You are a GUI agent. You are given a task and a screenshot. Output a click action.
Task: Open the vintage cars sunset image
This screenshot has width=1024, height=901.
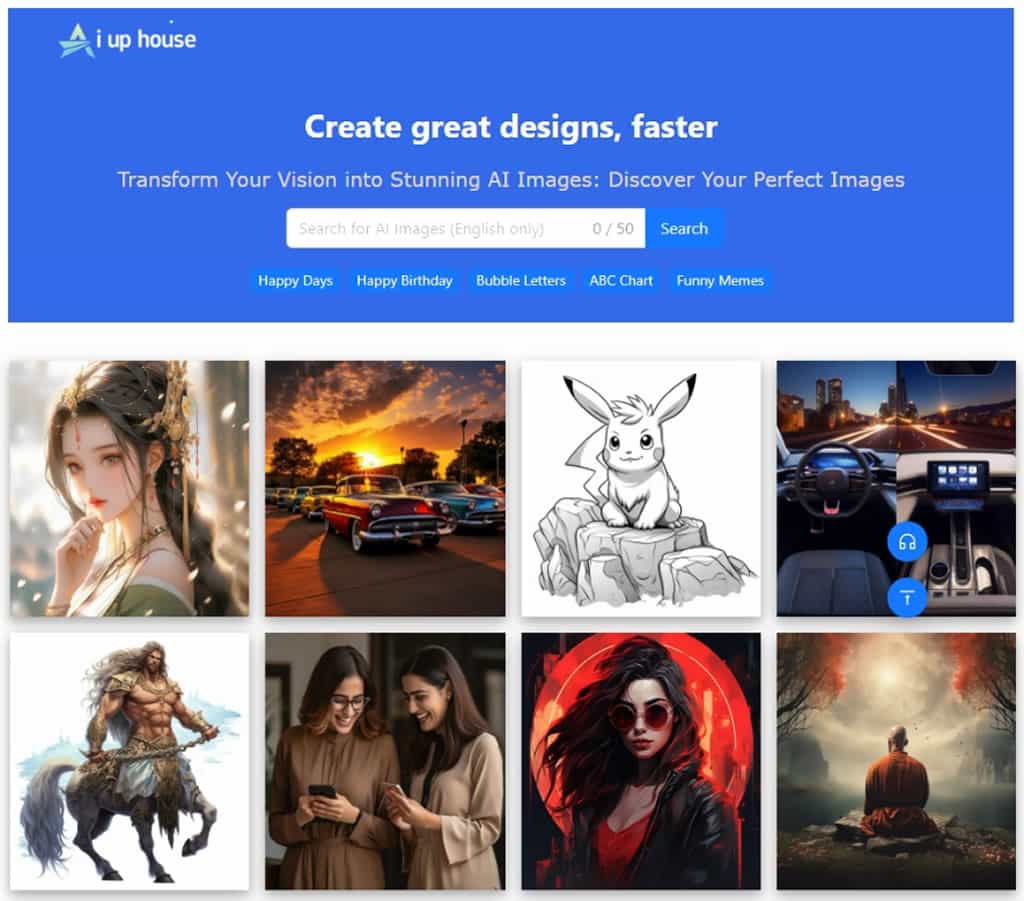point(385,488)
